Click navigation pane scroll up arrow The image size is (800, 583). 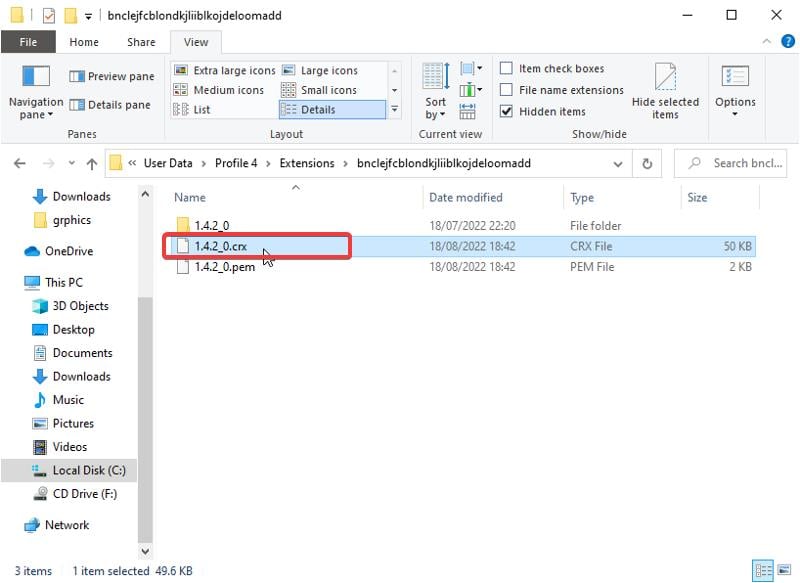(x=145, y=194)
